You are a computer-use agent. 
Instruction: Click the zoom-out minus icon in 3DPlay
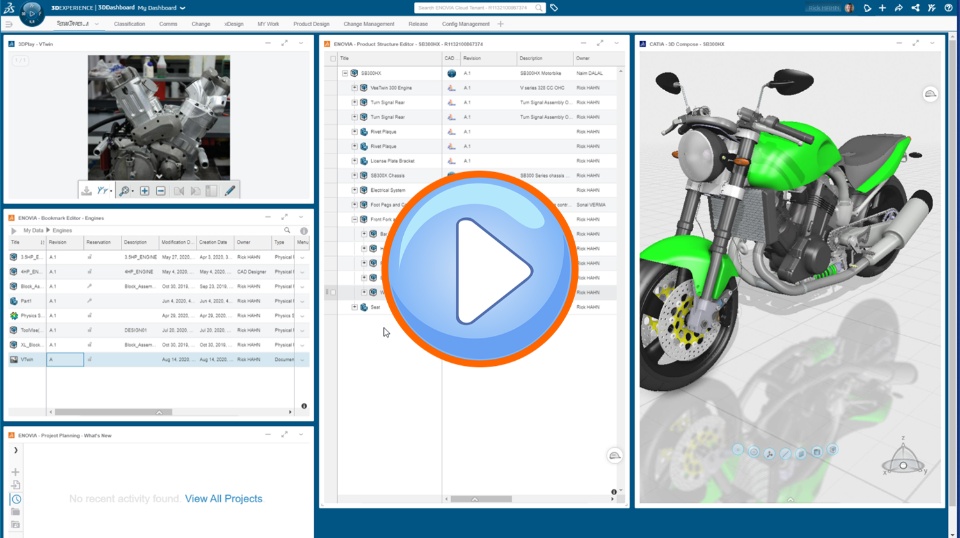tap(160, 191)
